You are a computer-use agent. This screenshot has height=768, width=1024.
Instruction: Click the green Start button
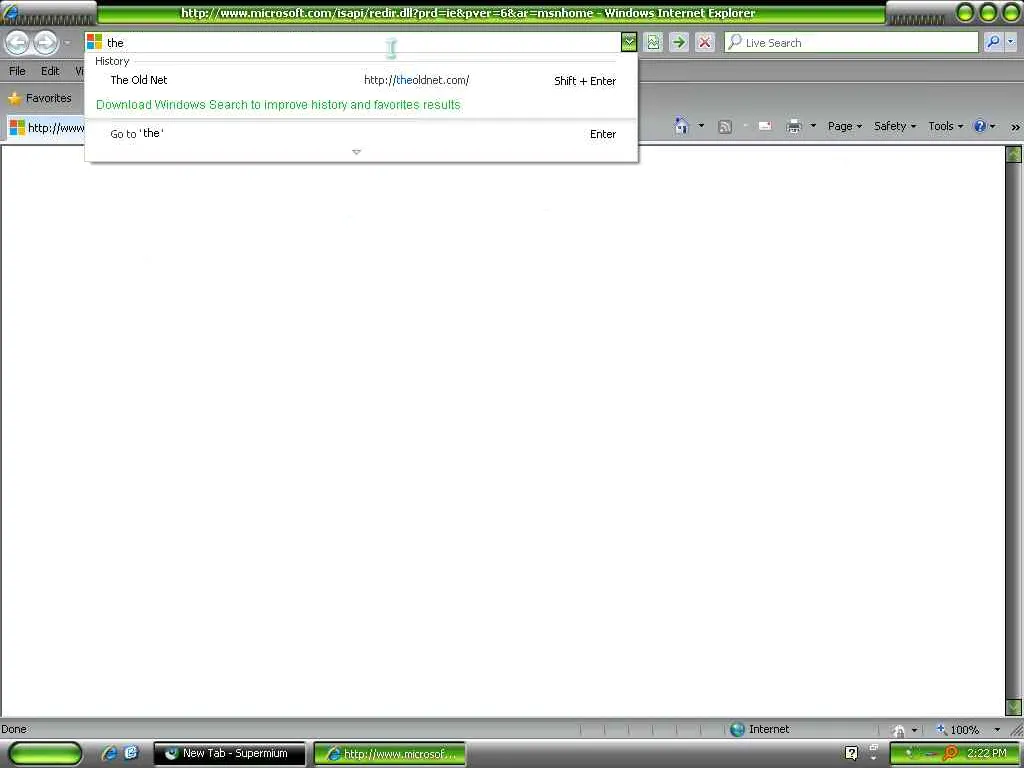pyautogui.click(x=46, y=754)
